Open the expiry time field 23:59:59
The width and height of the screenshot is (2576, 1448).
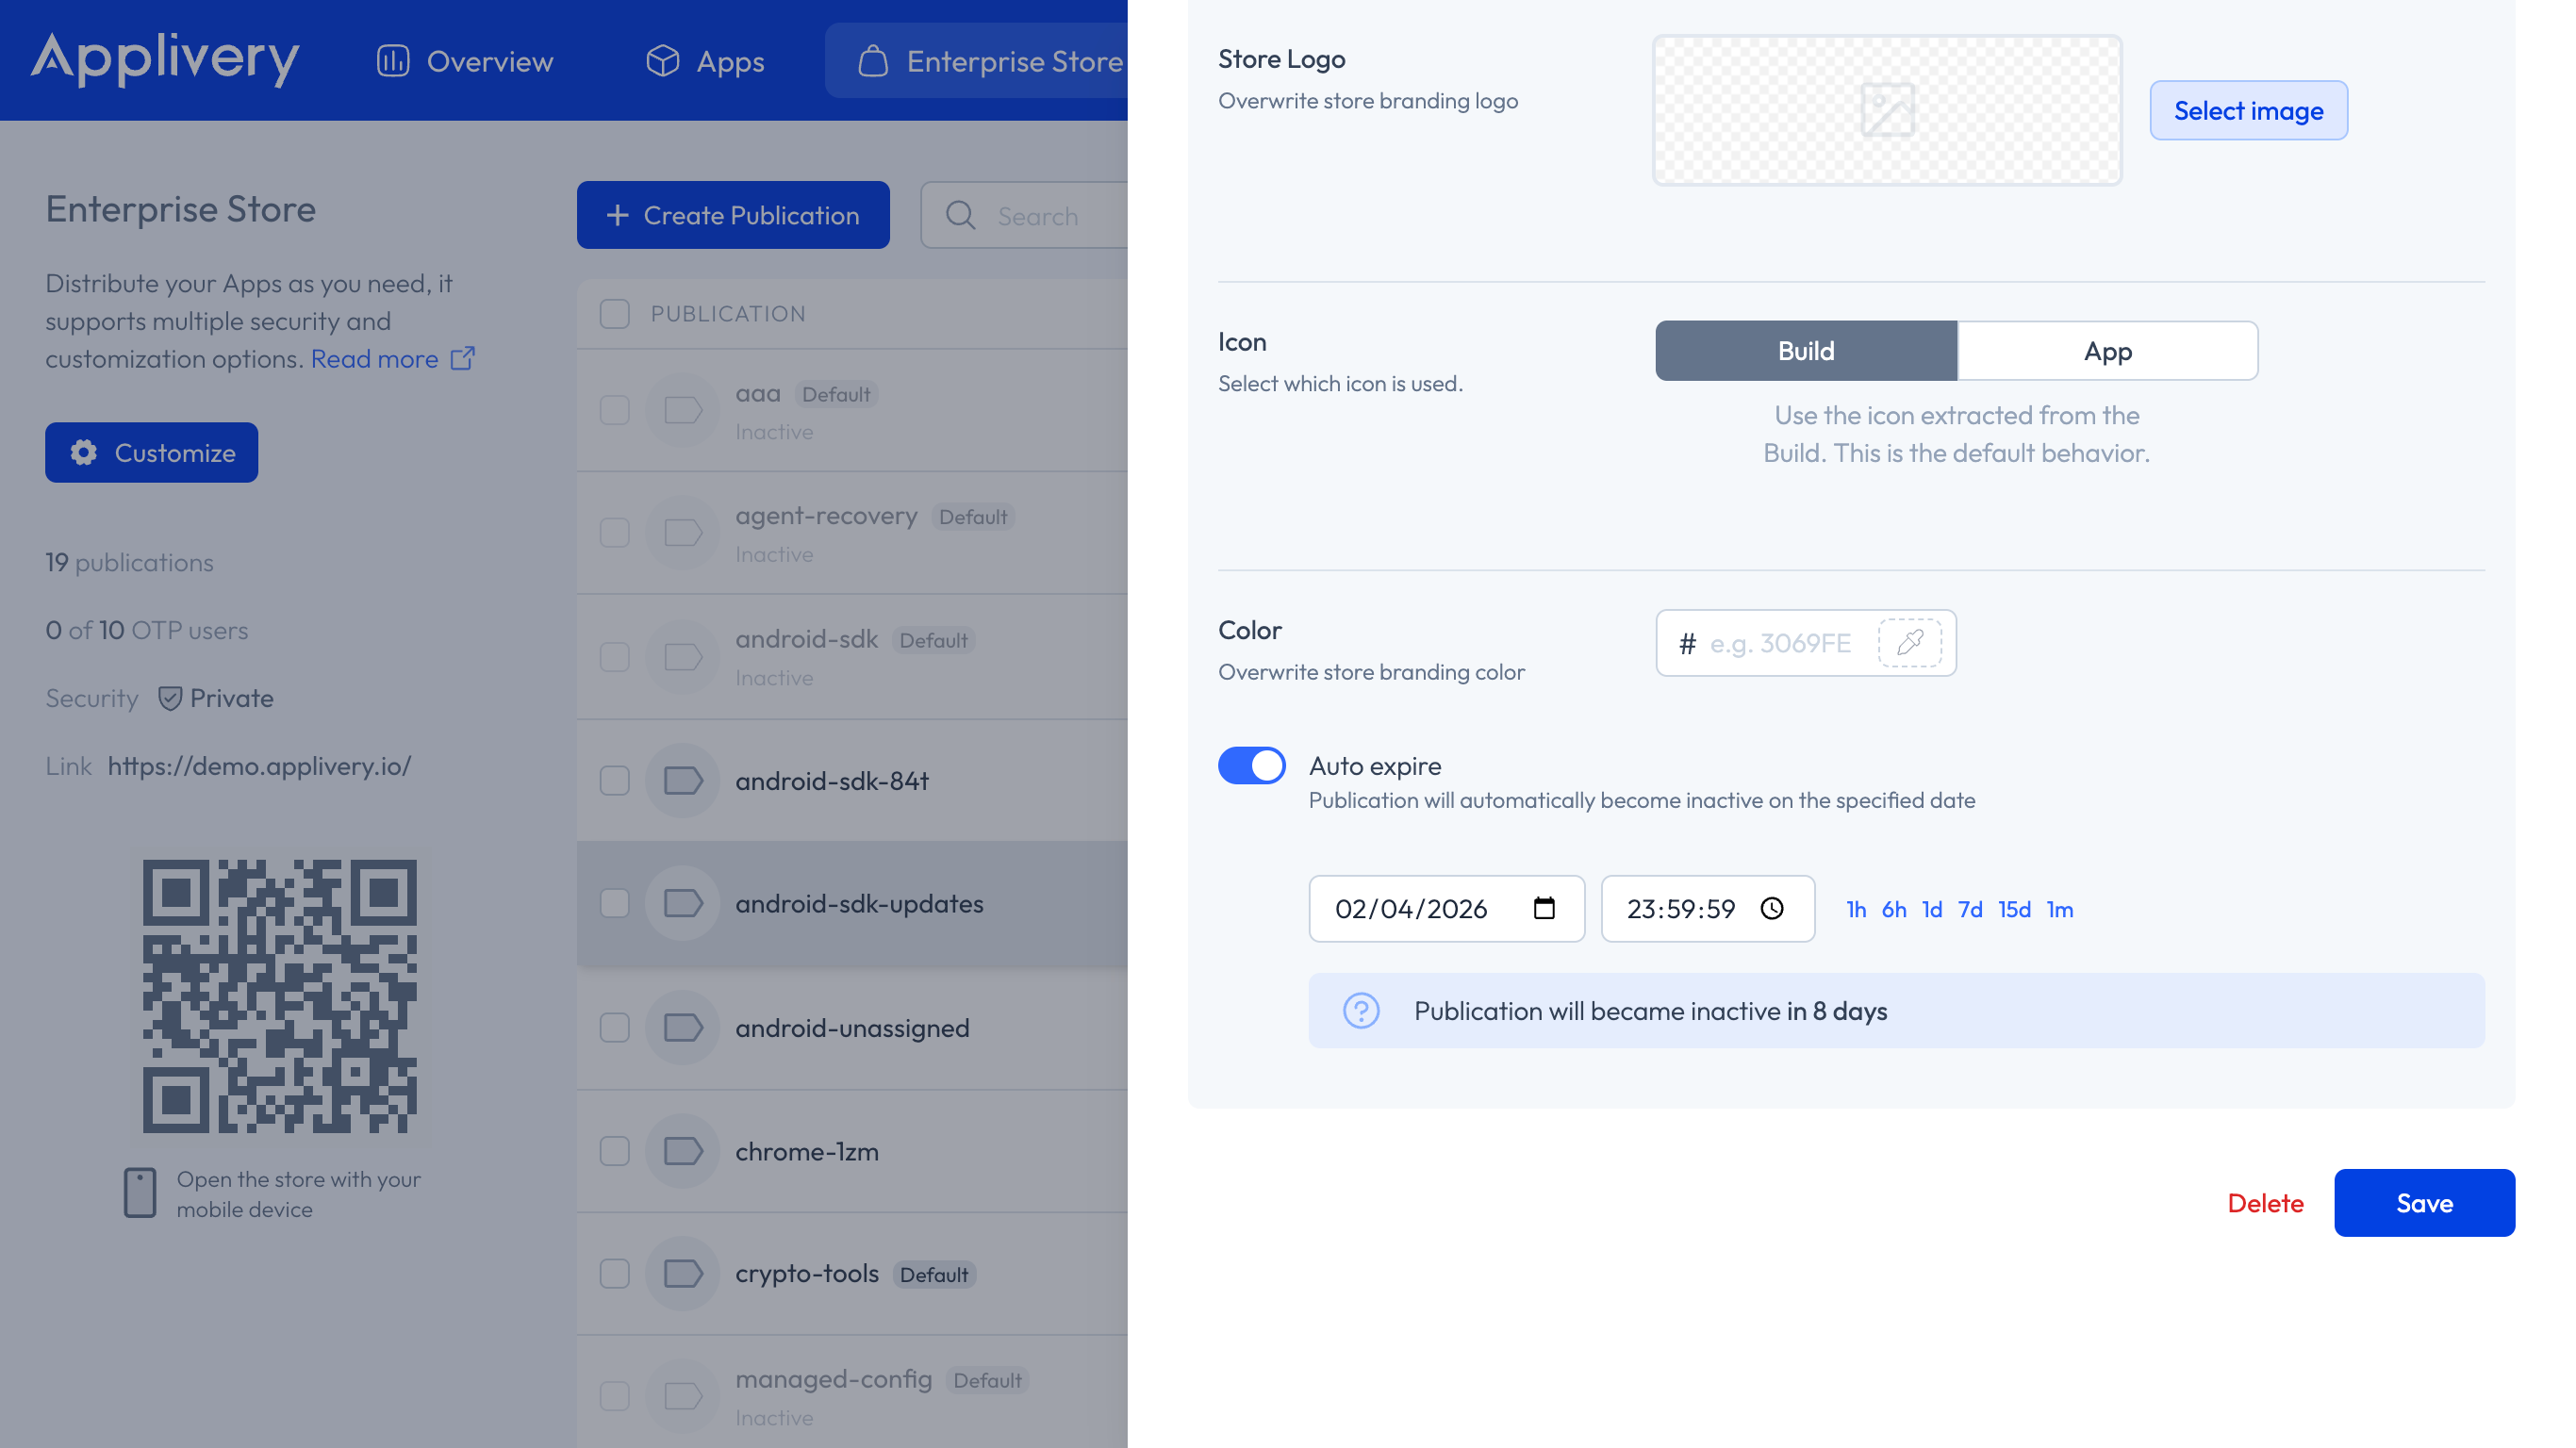1680,908
